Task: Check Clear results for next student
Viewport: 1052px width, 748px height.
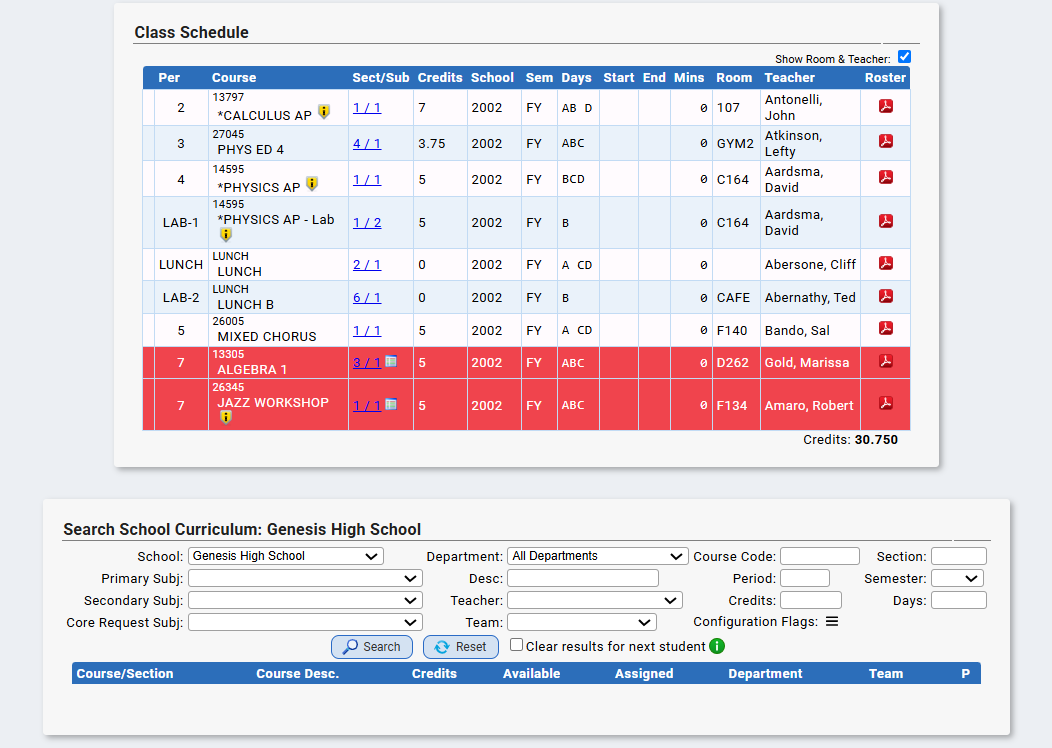Action: click(x=516, y=645)
